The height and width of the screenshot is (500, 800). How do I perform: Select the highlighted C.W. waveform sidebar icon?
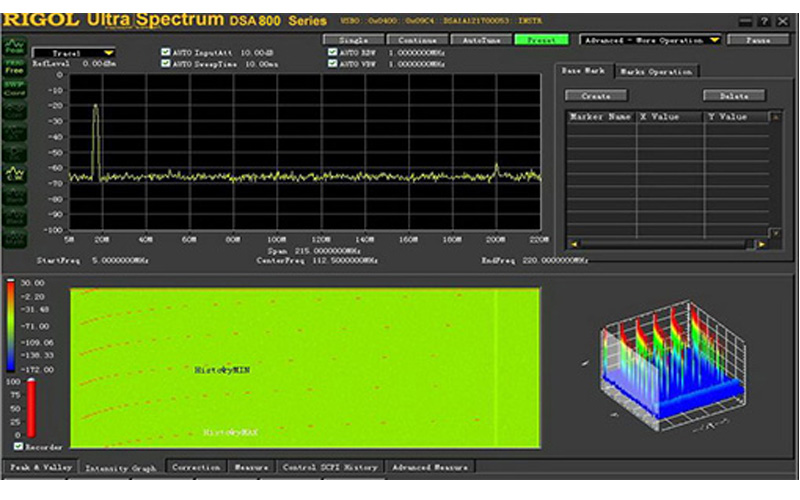15,173
